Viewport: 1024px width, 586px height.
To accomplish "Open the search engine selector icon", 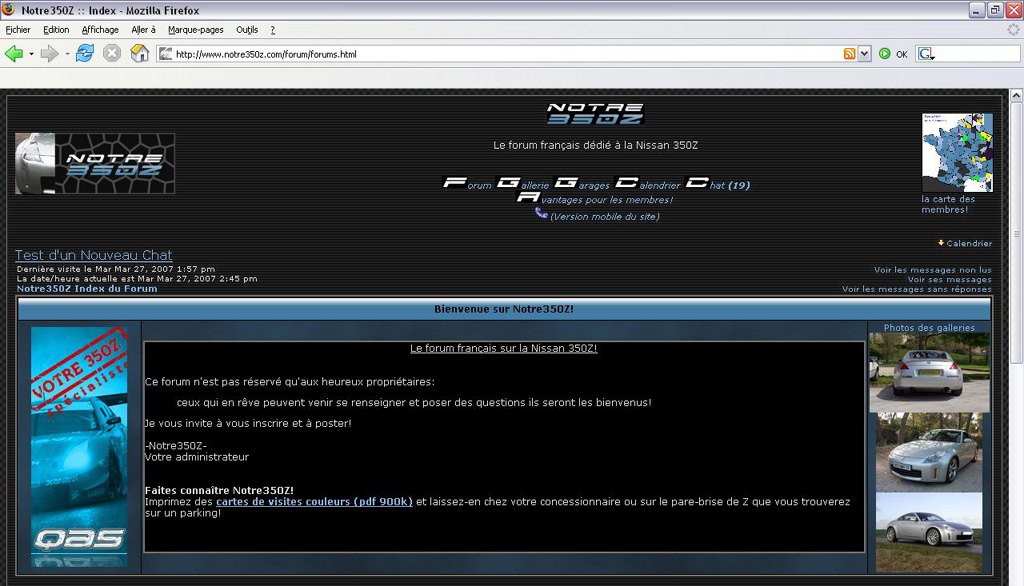I will [x=926, y=54].
